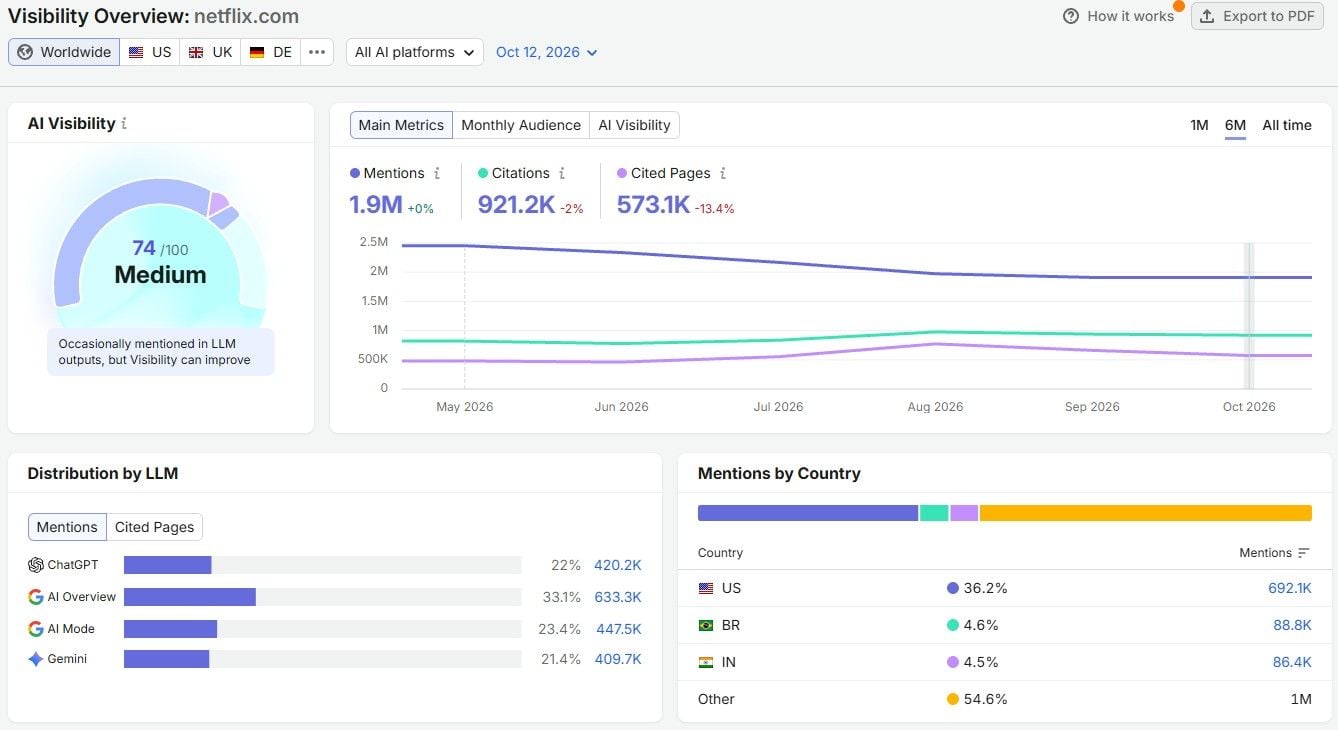
Task: Click the Export to PDF button
Action: pos(1257,16)
